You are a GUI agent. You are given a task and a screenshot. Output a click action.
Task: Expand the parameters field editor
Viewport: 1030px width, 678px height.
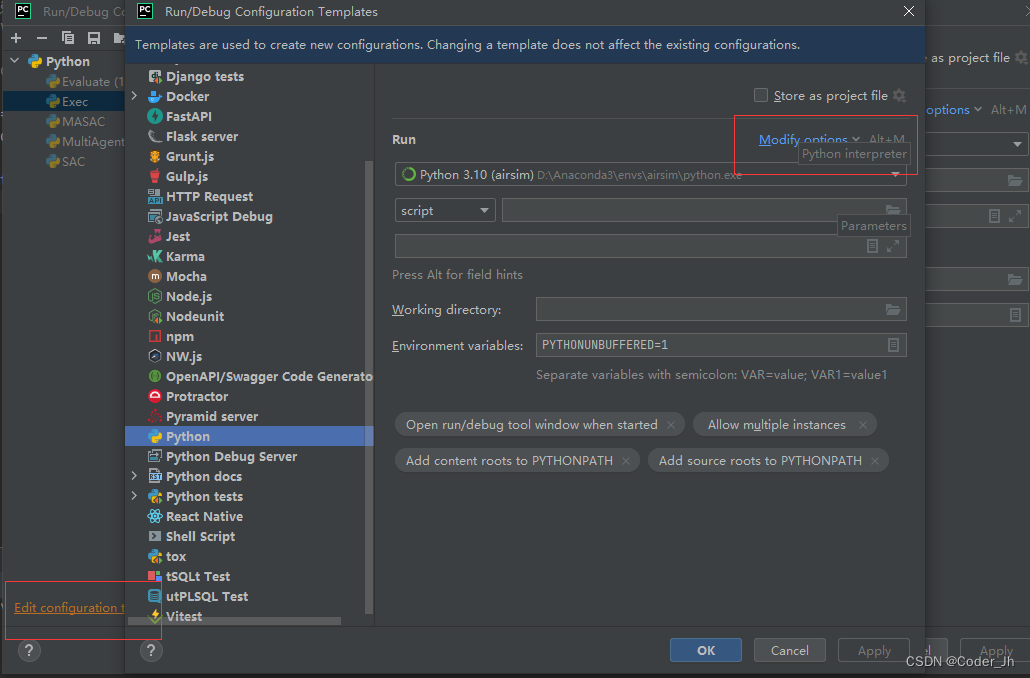(x=893, y=246)
